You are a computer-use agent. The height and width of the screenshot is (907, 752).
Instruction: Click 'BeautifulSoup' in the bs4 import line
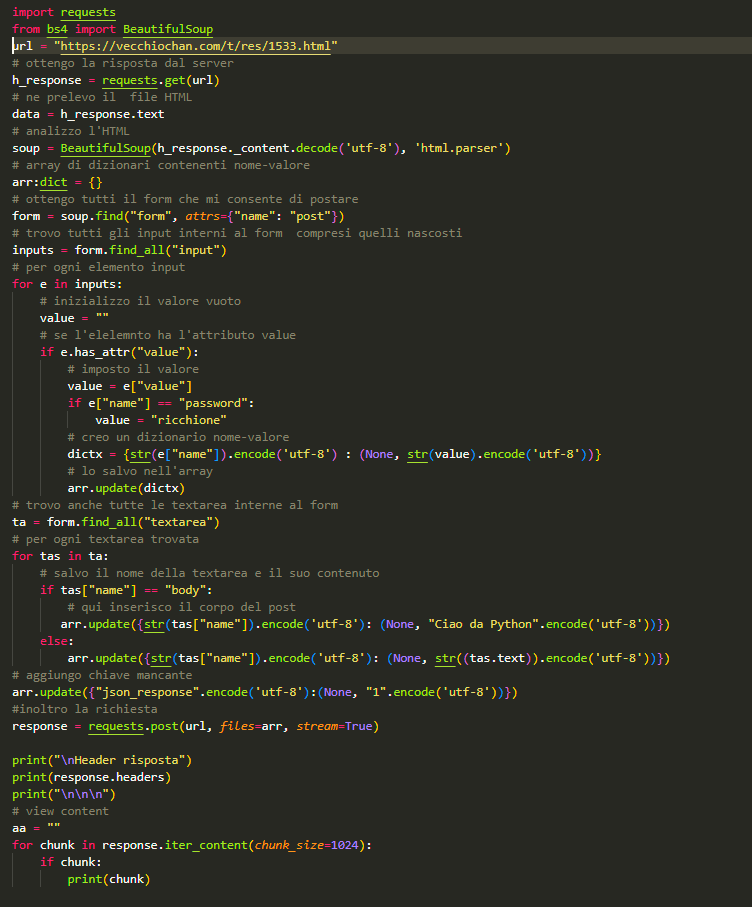click(x=168, y=29)
